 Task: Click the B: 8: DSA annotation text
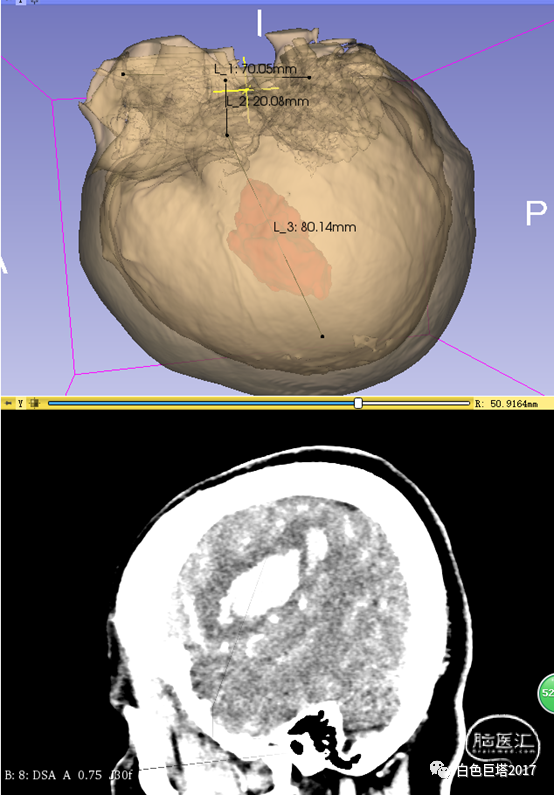30,775
